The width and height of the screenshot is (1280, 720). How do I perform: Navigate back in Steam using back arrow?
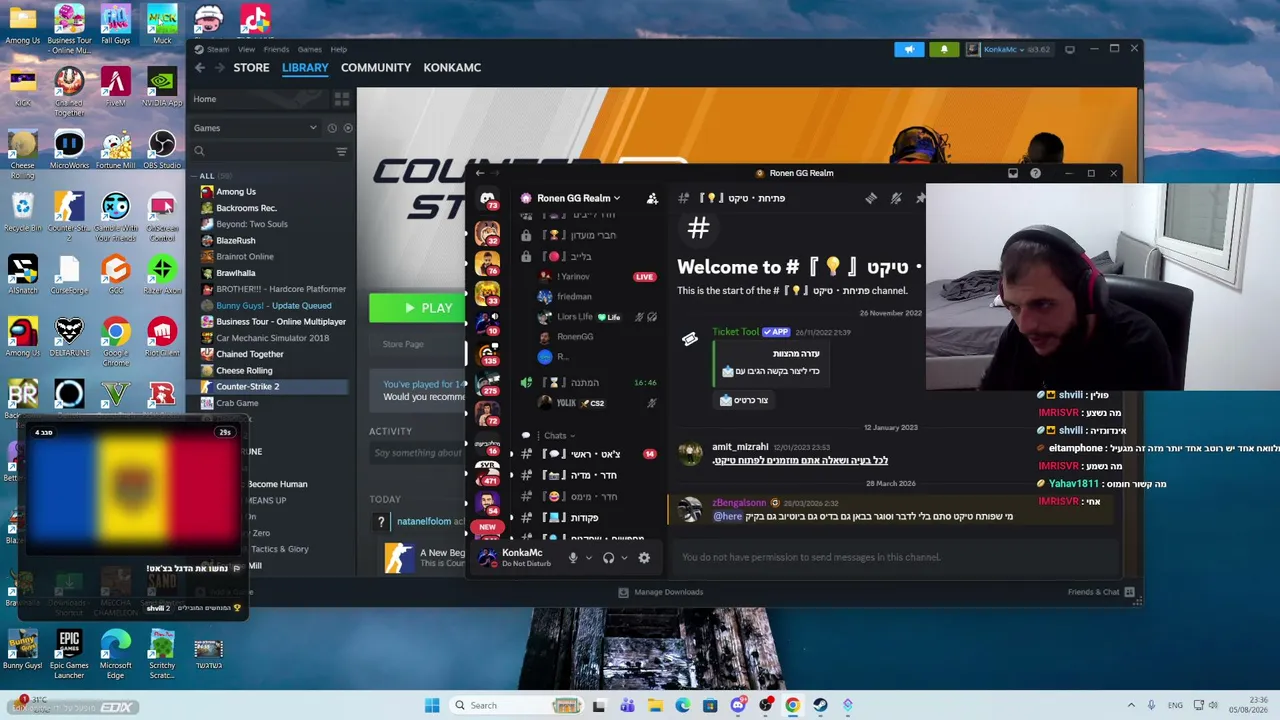200,68
